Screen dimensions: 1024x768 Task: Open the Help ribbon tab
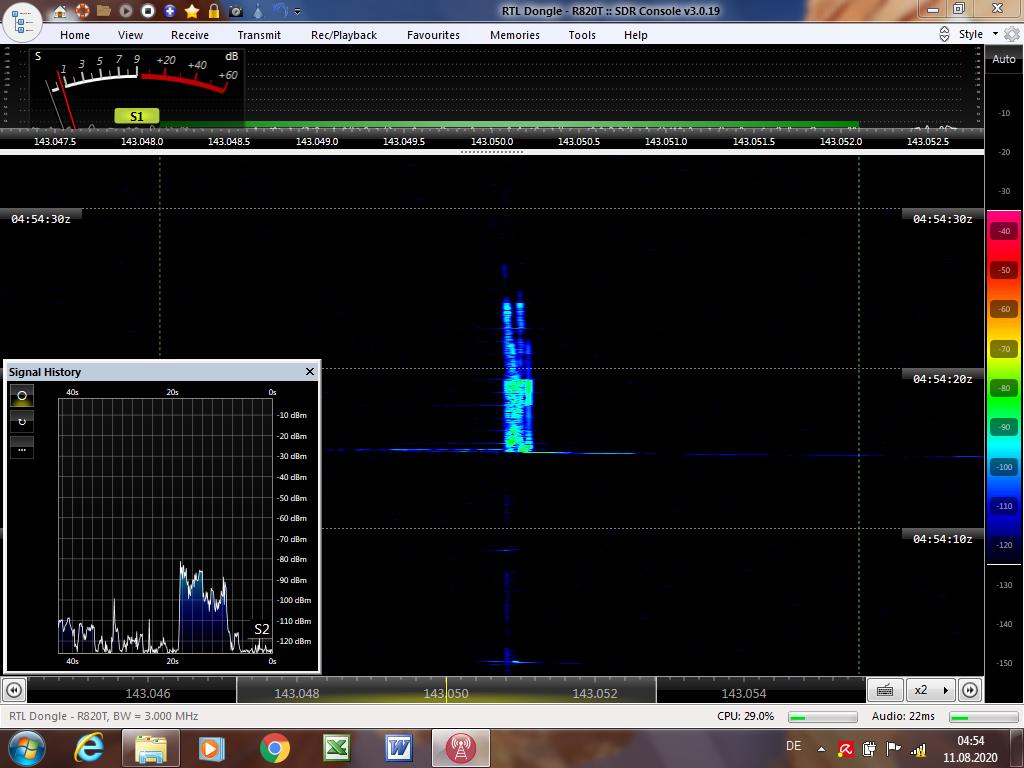(635, 35)
